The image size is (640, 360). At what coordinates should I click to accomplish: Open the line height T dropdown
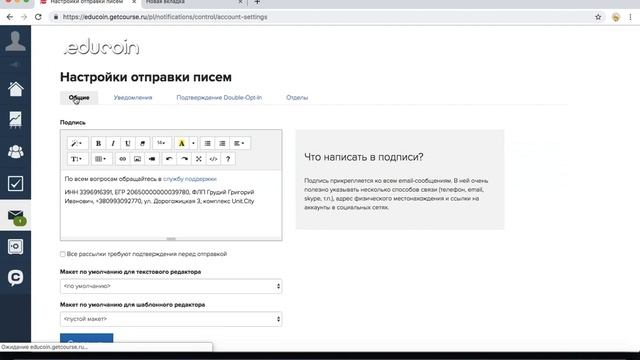pos(77,159)
